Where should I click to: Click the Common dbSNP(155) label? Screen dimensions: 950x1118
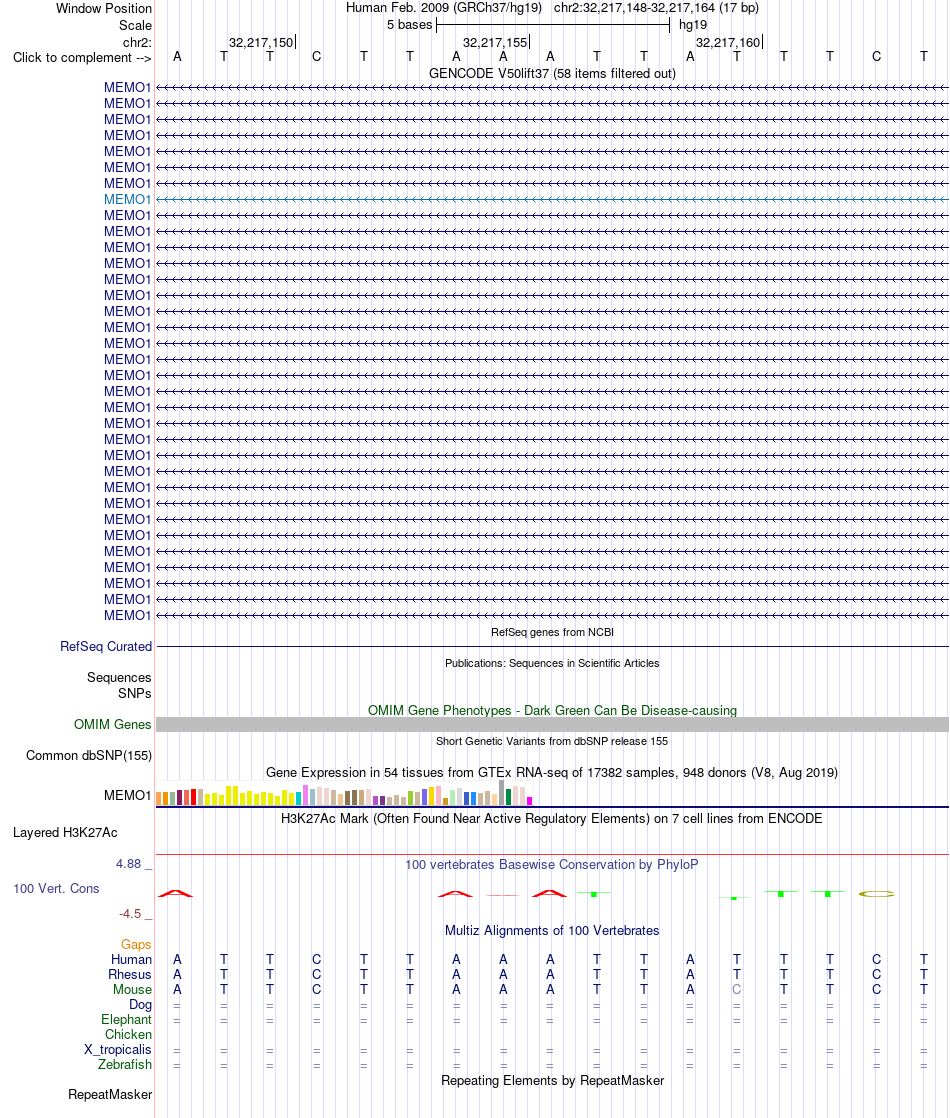89,756
